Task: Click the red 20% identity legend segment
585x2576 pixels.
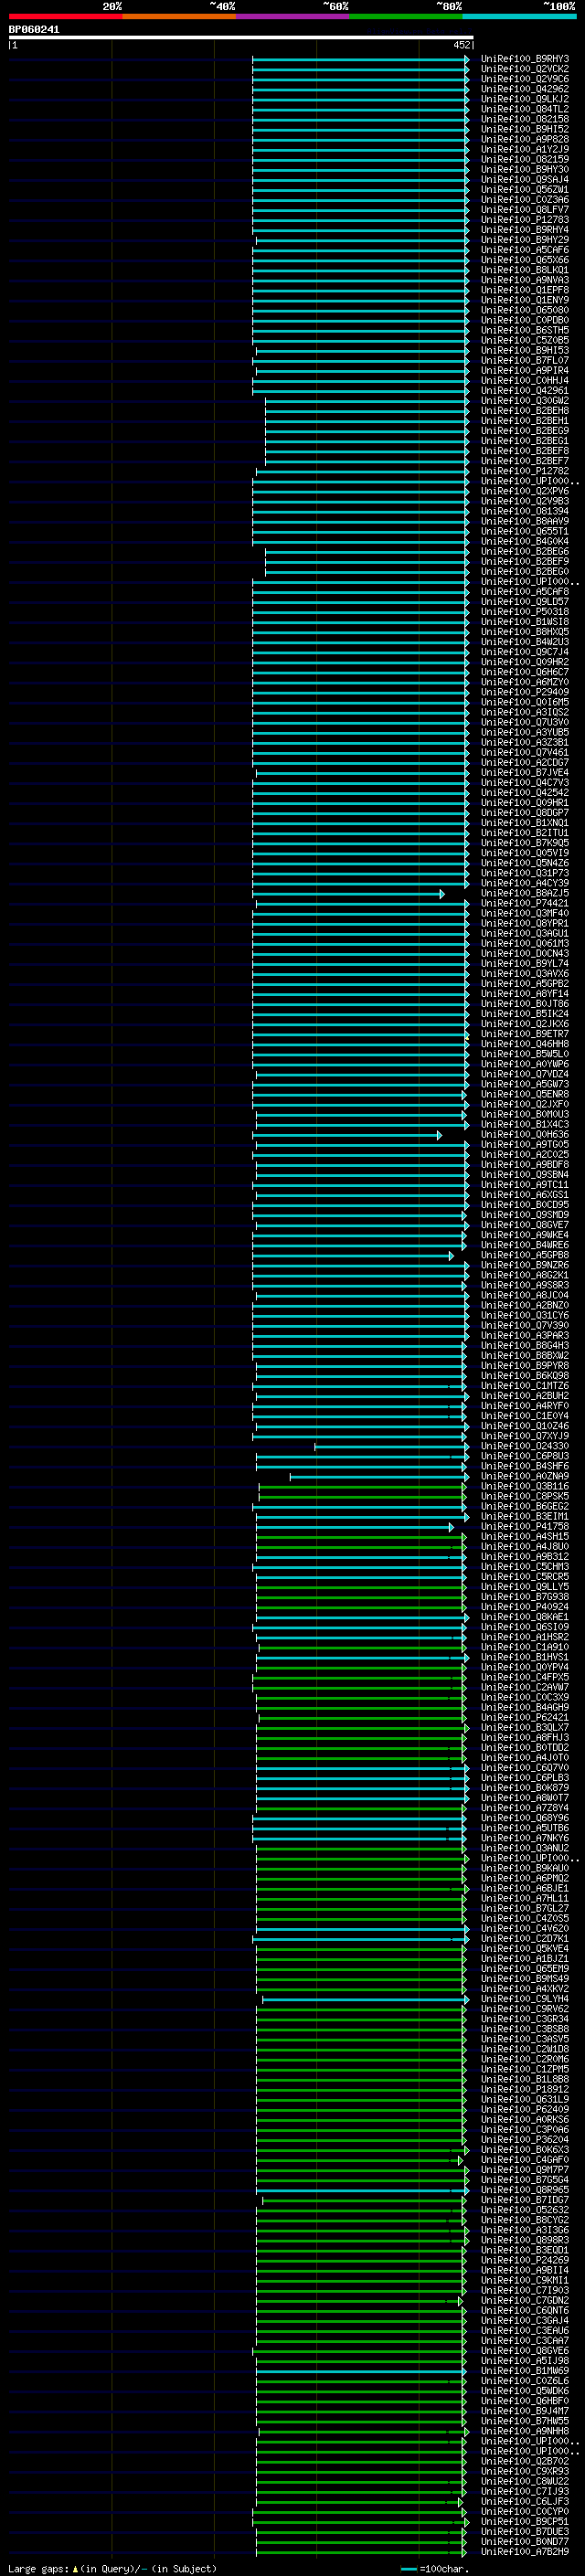Action: pyautogui.click(x=65, y=16)
